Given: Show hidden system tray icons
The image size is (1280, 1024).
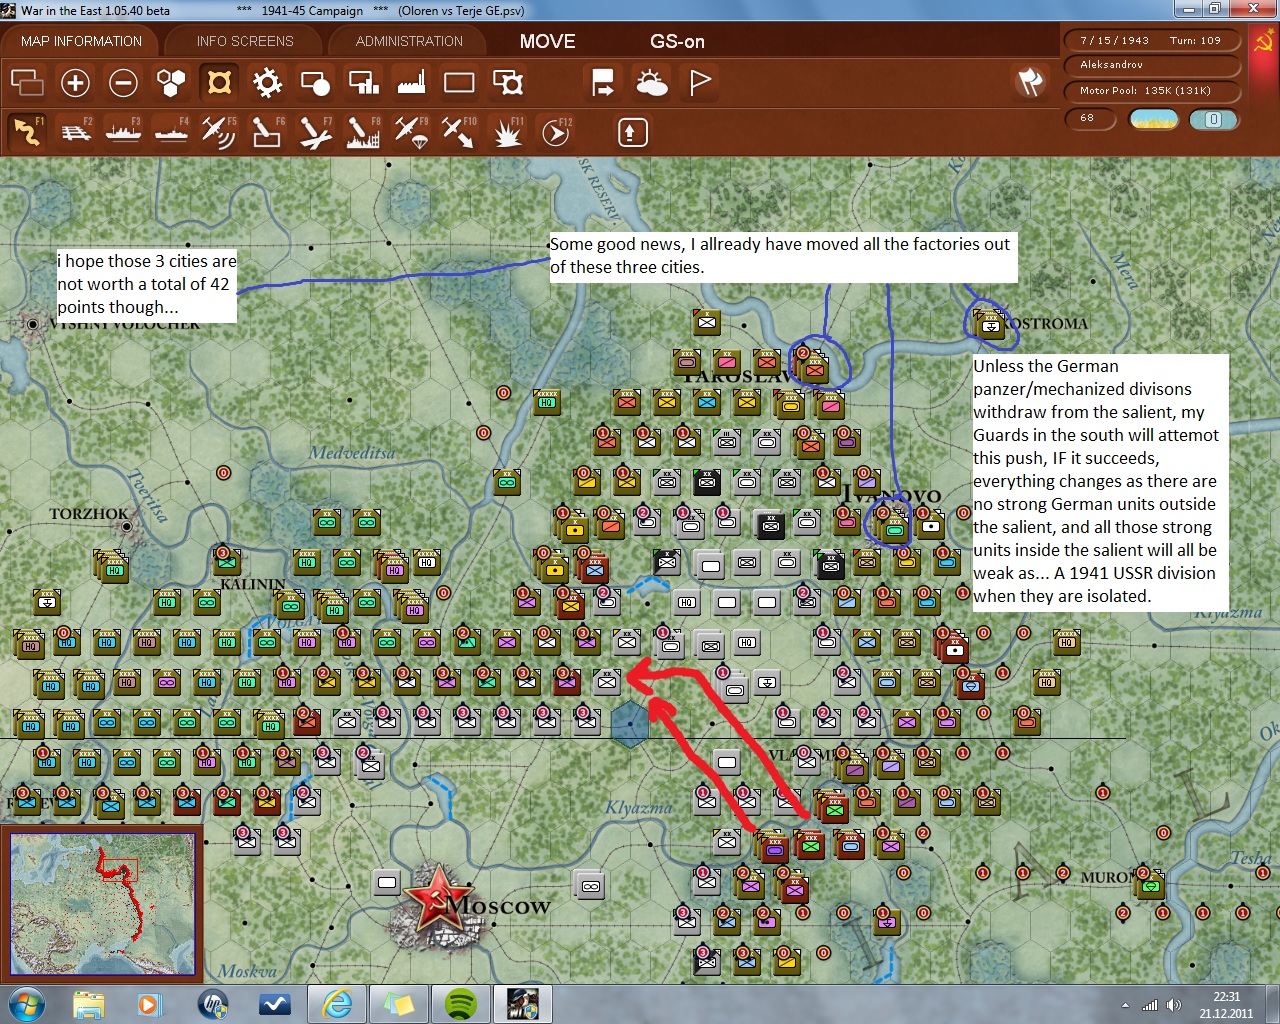Looking at the screenshot, I should pyautogui.click(x=1126, y=1005).
